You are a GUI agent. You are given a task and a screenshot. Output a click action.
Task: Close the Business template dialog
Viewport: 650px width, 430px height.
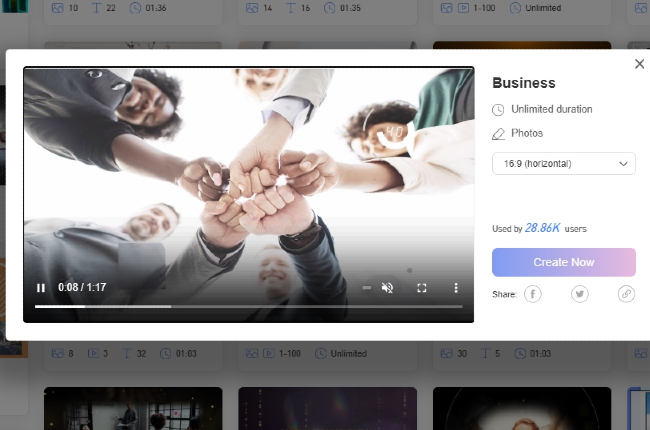639,64
